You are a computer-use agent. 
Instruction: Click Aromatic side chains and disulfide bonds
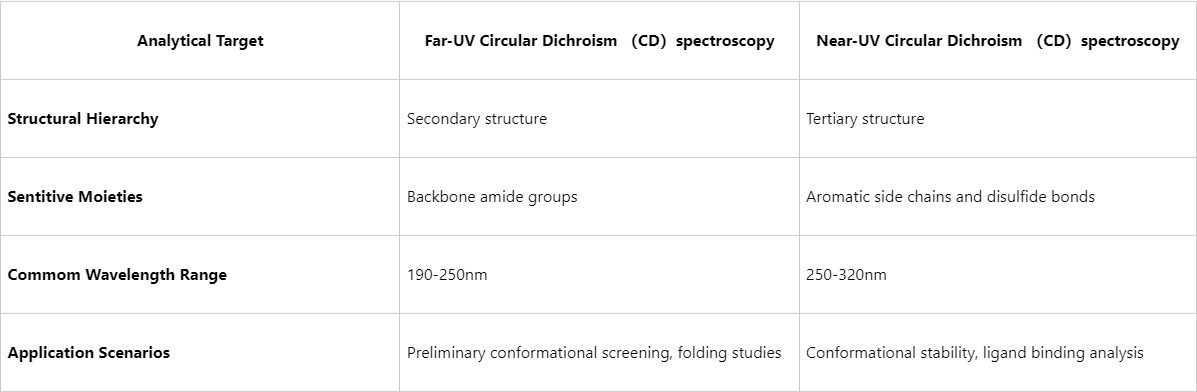950,196
